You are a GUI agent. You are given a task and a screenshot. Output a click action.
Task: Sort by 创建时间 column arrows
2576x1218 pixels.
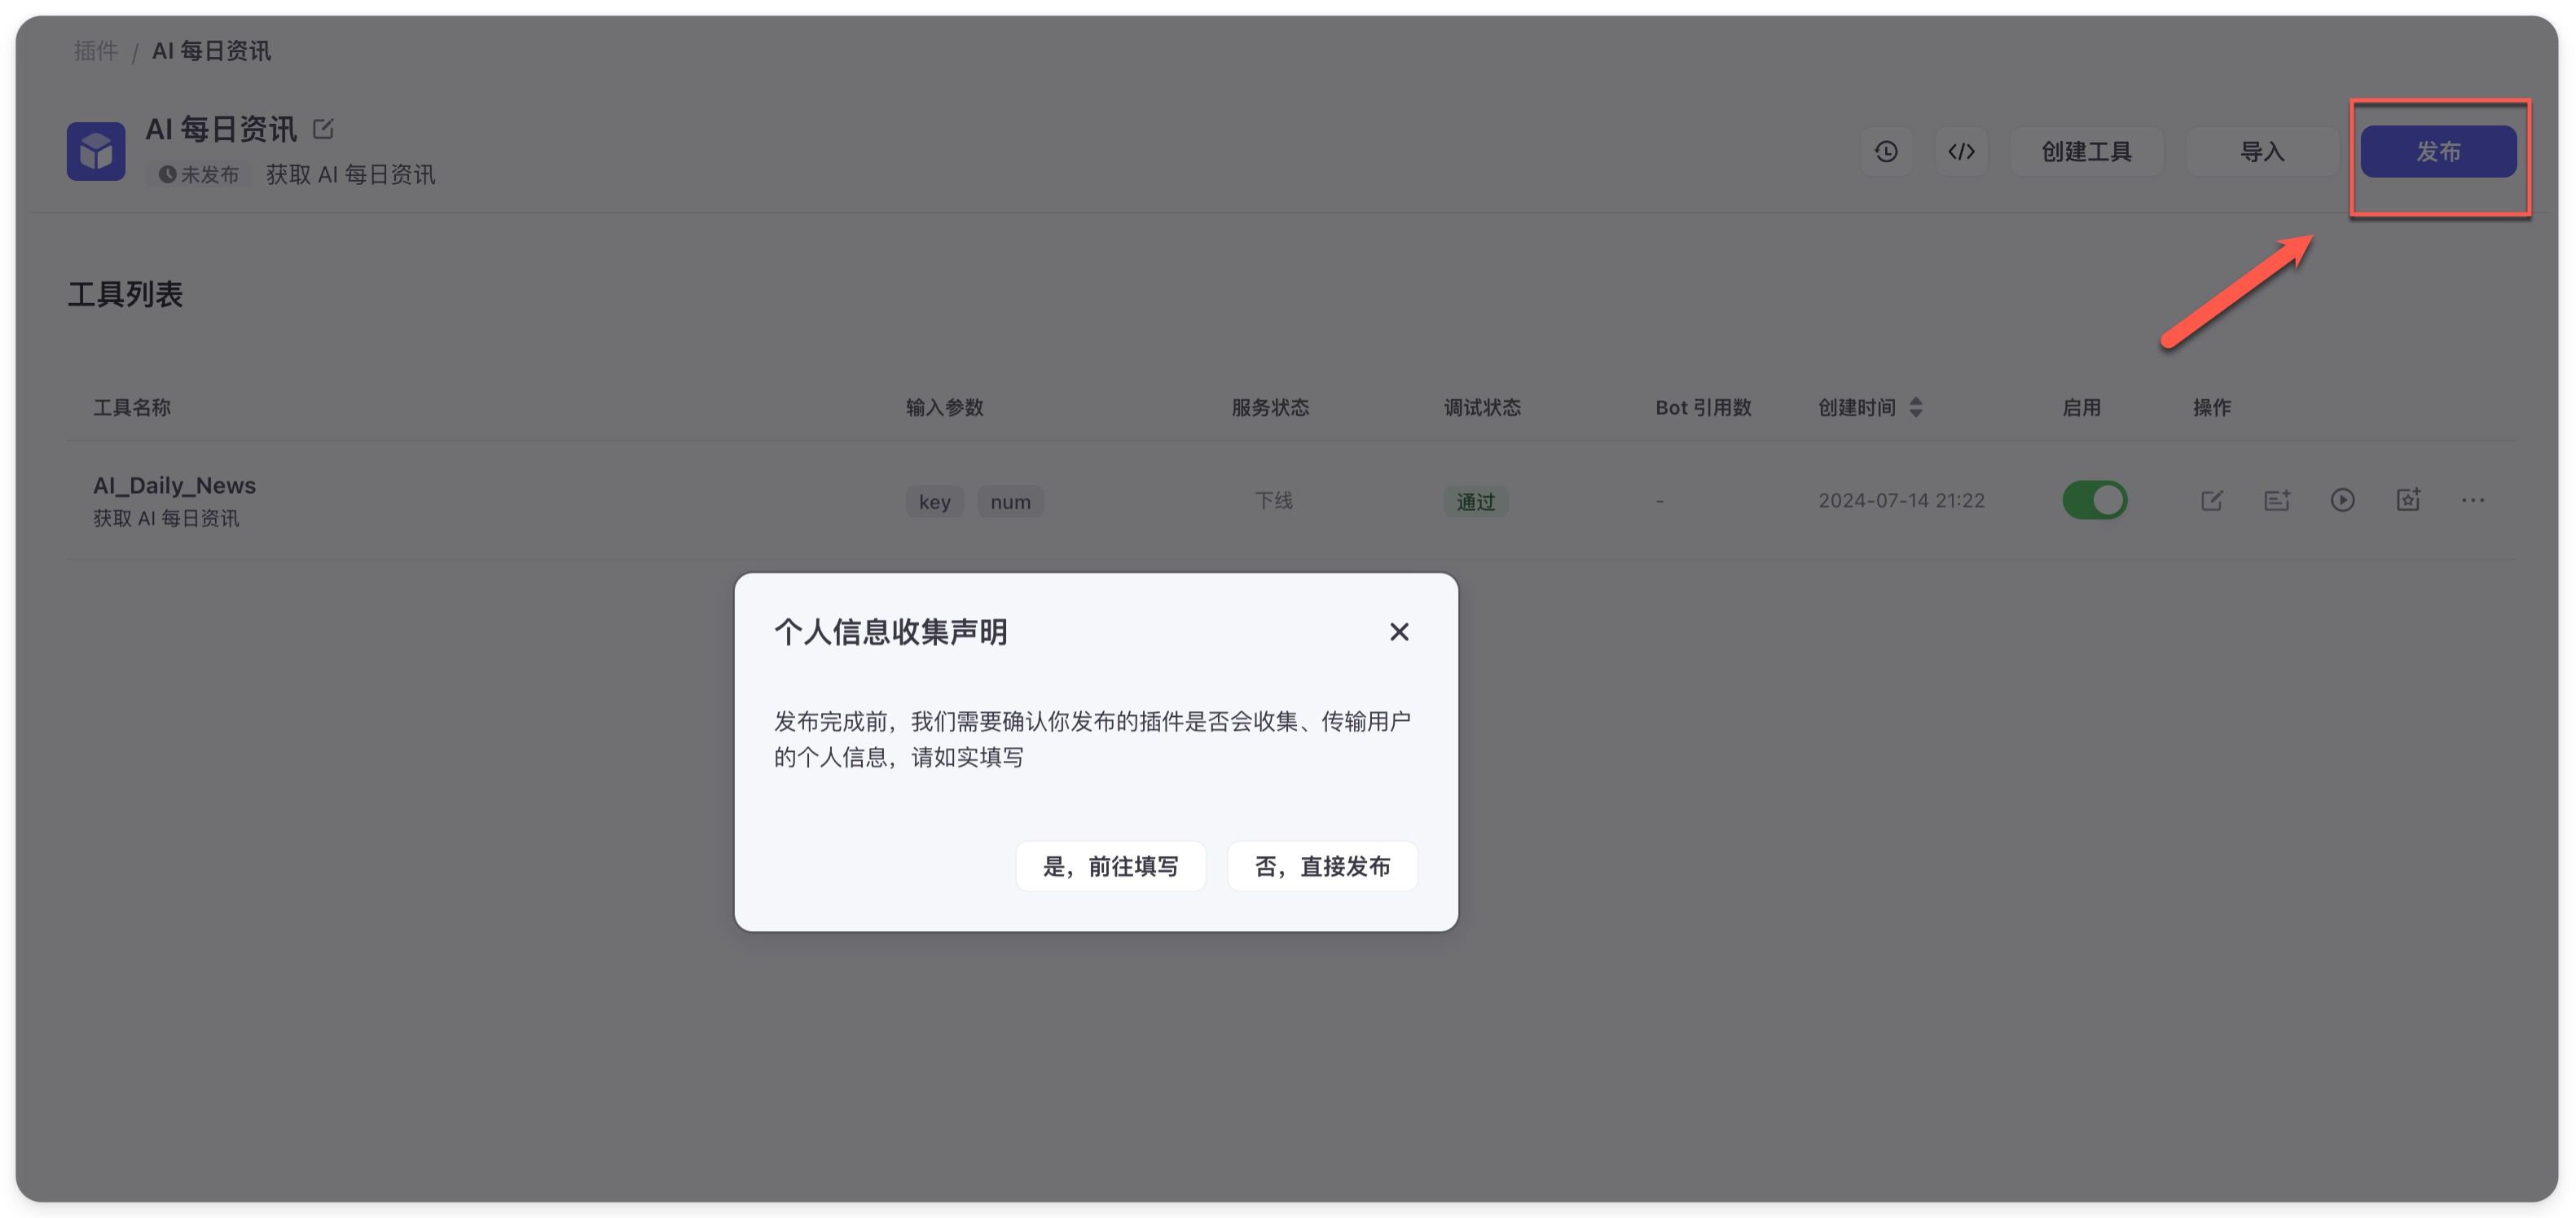pyautogui.click(x=1915, y=407)
